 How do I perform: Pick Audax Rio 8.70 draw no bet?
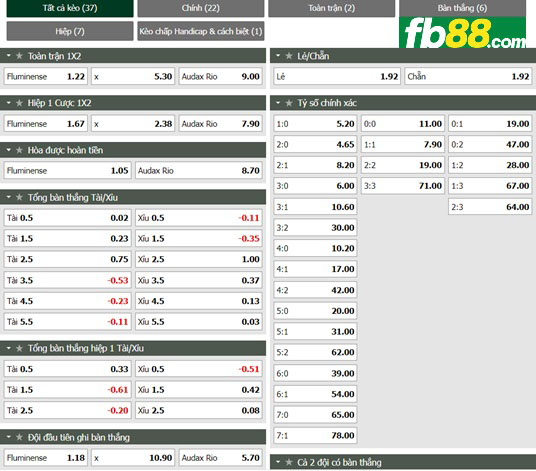(x=199, y=170)
